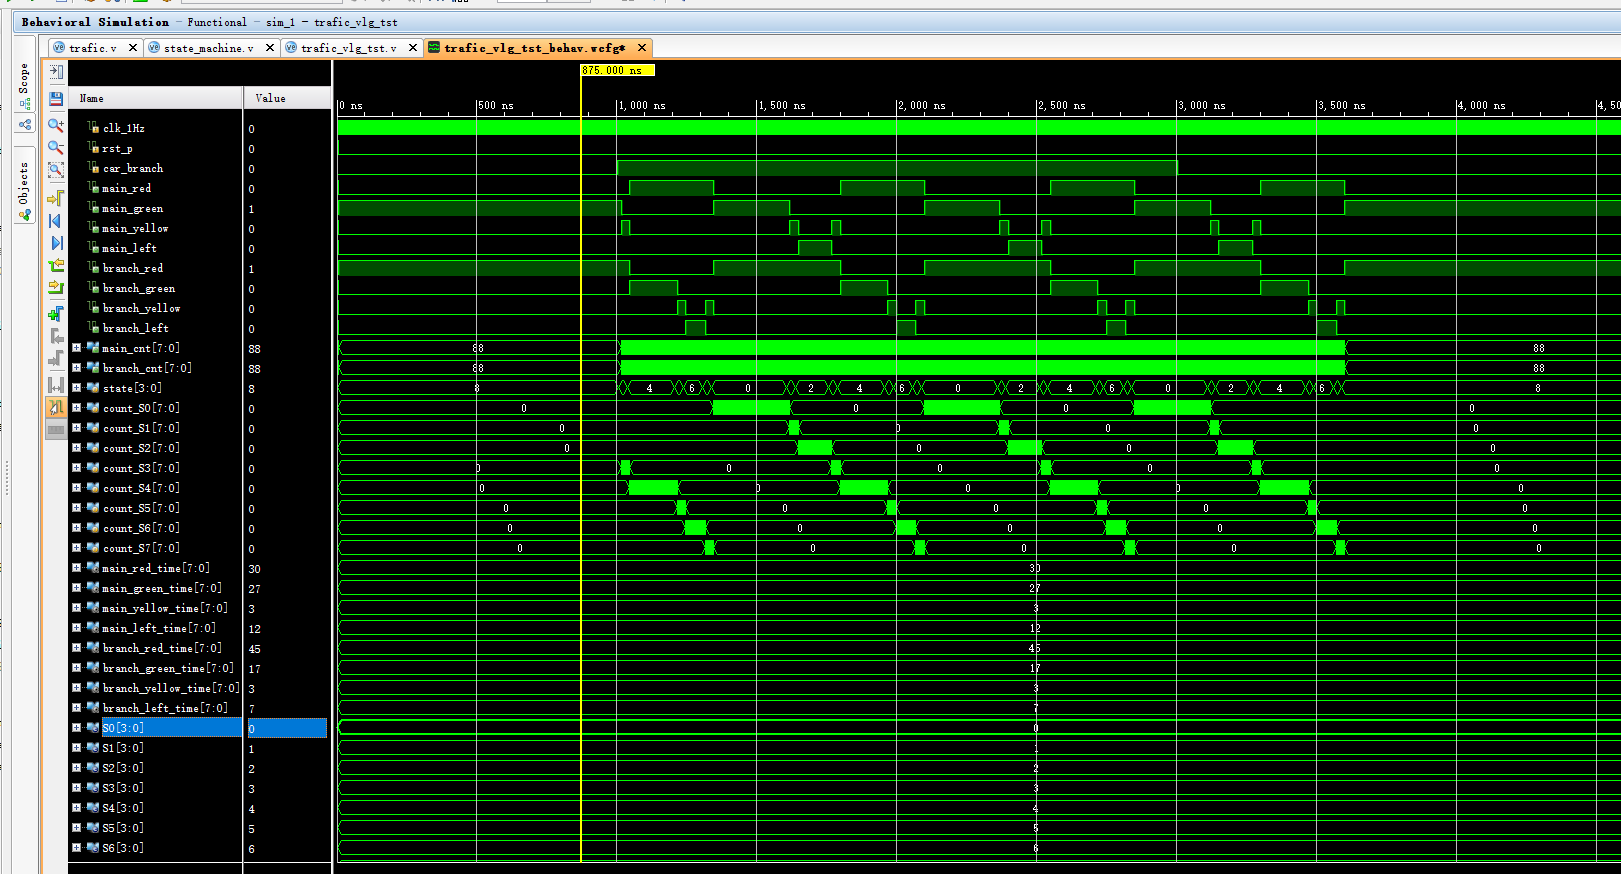This screenshot has height=874, width=1621.
Task: Select the branch_yellow_time[7:0] signal name
Action: coord(171,688)
